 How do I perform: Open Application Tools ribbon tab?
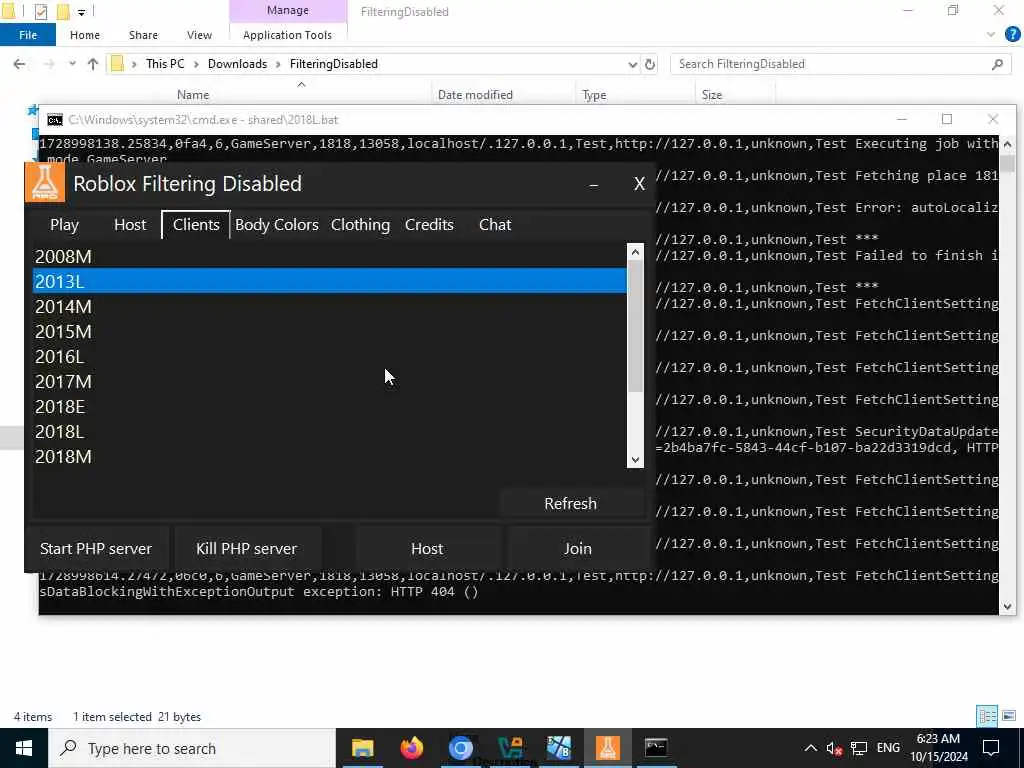pyautogui.click(x=287, y=35)
